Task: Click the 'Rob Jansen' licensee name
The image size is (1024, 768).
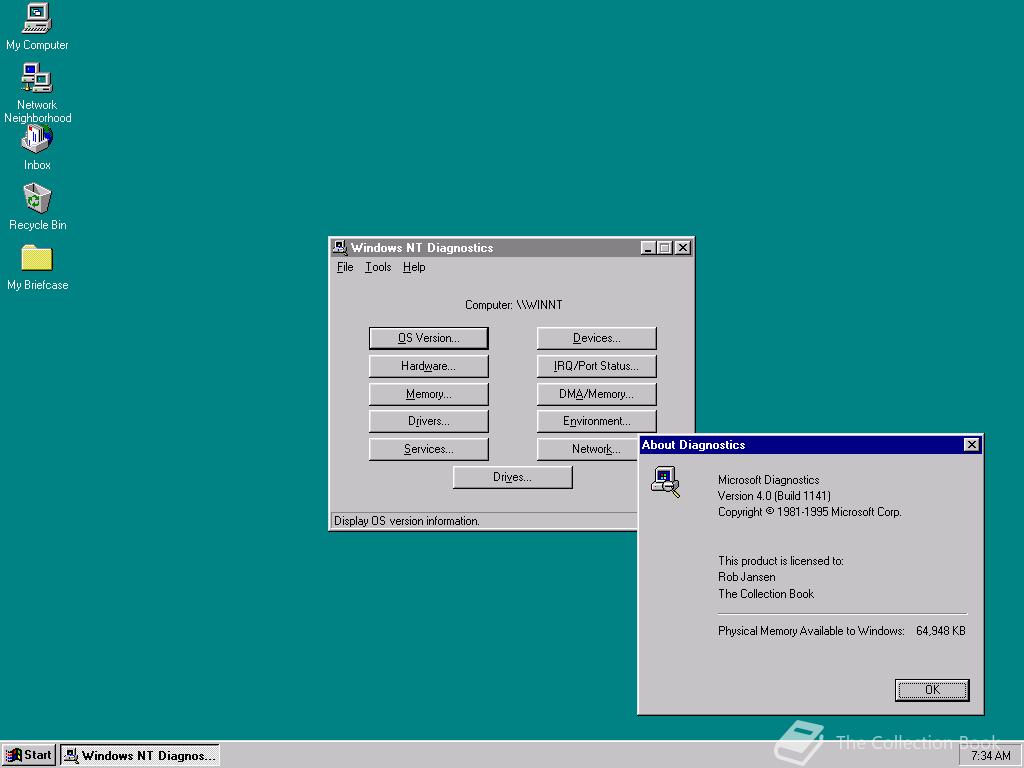Action: pyautogui.click(x=746, y=577)
